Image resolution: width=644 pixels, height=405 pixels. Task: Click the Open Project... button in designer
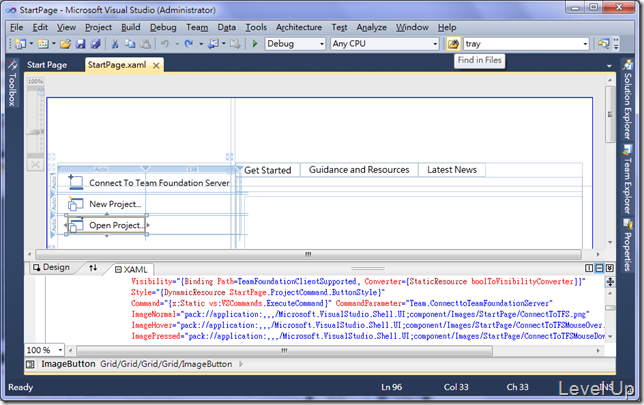tap(107, 225)
